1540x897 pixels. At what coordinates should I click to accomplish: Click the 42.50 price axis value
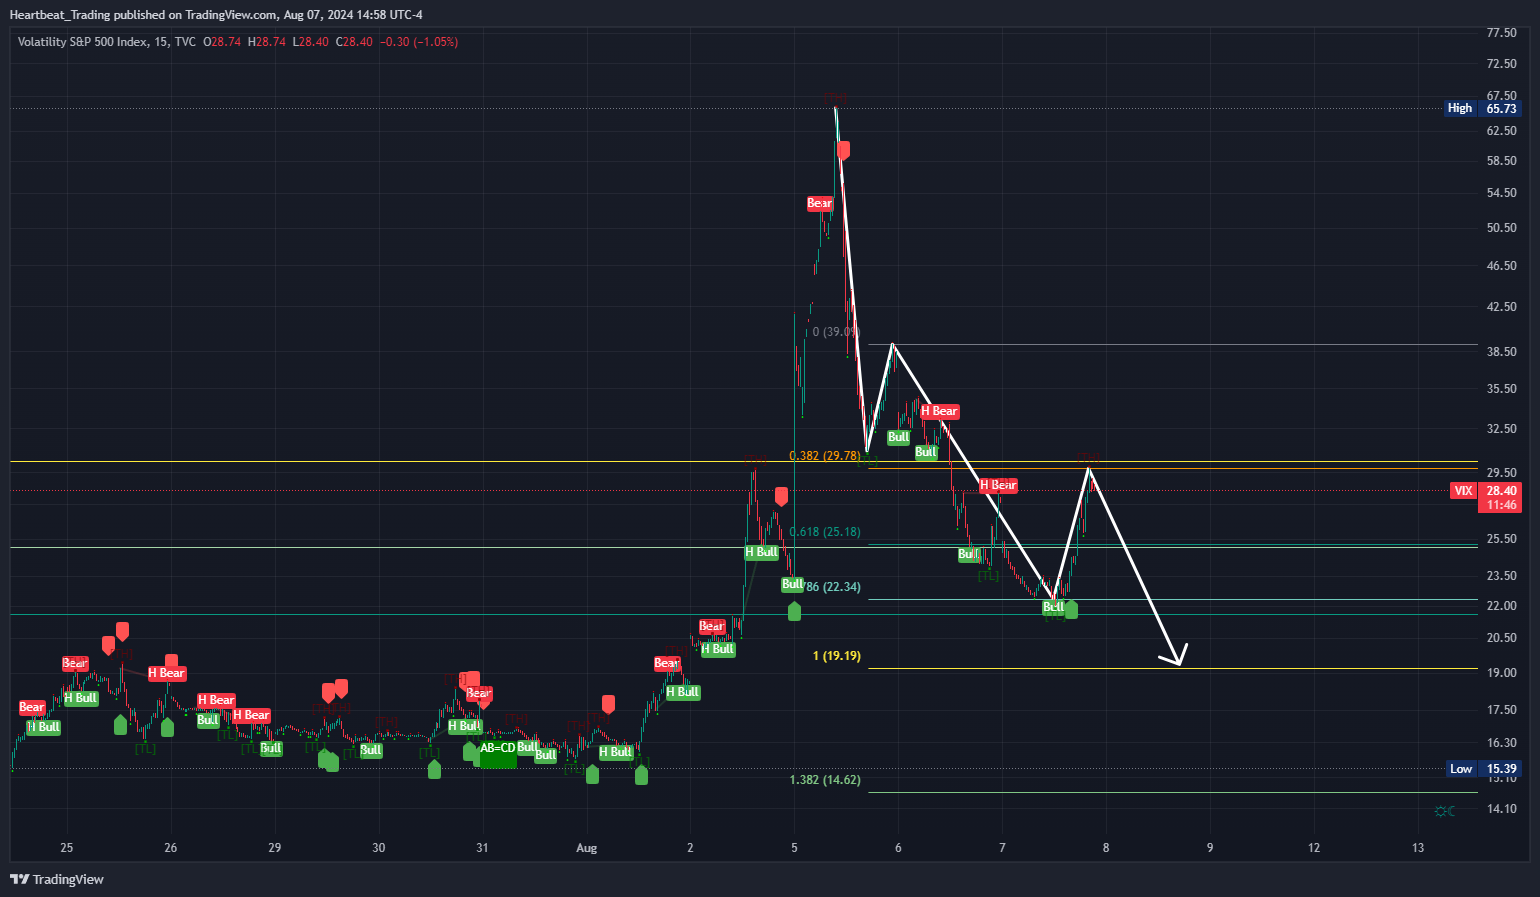pos(1501,306)
